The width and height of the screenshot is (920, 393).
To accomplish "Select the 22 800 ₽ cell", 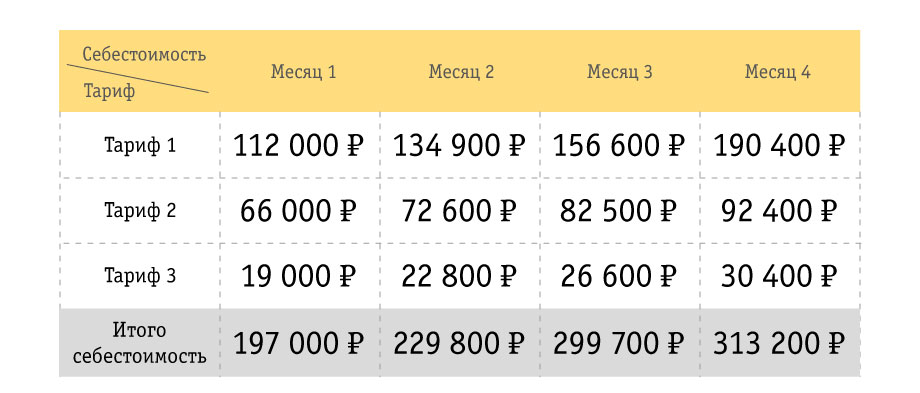I will (459, 276).
